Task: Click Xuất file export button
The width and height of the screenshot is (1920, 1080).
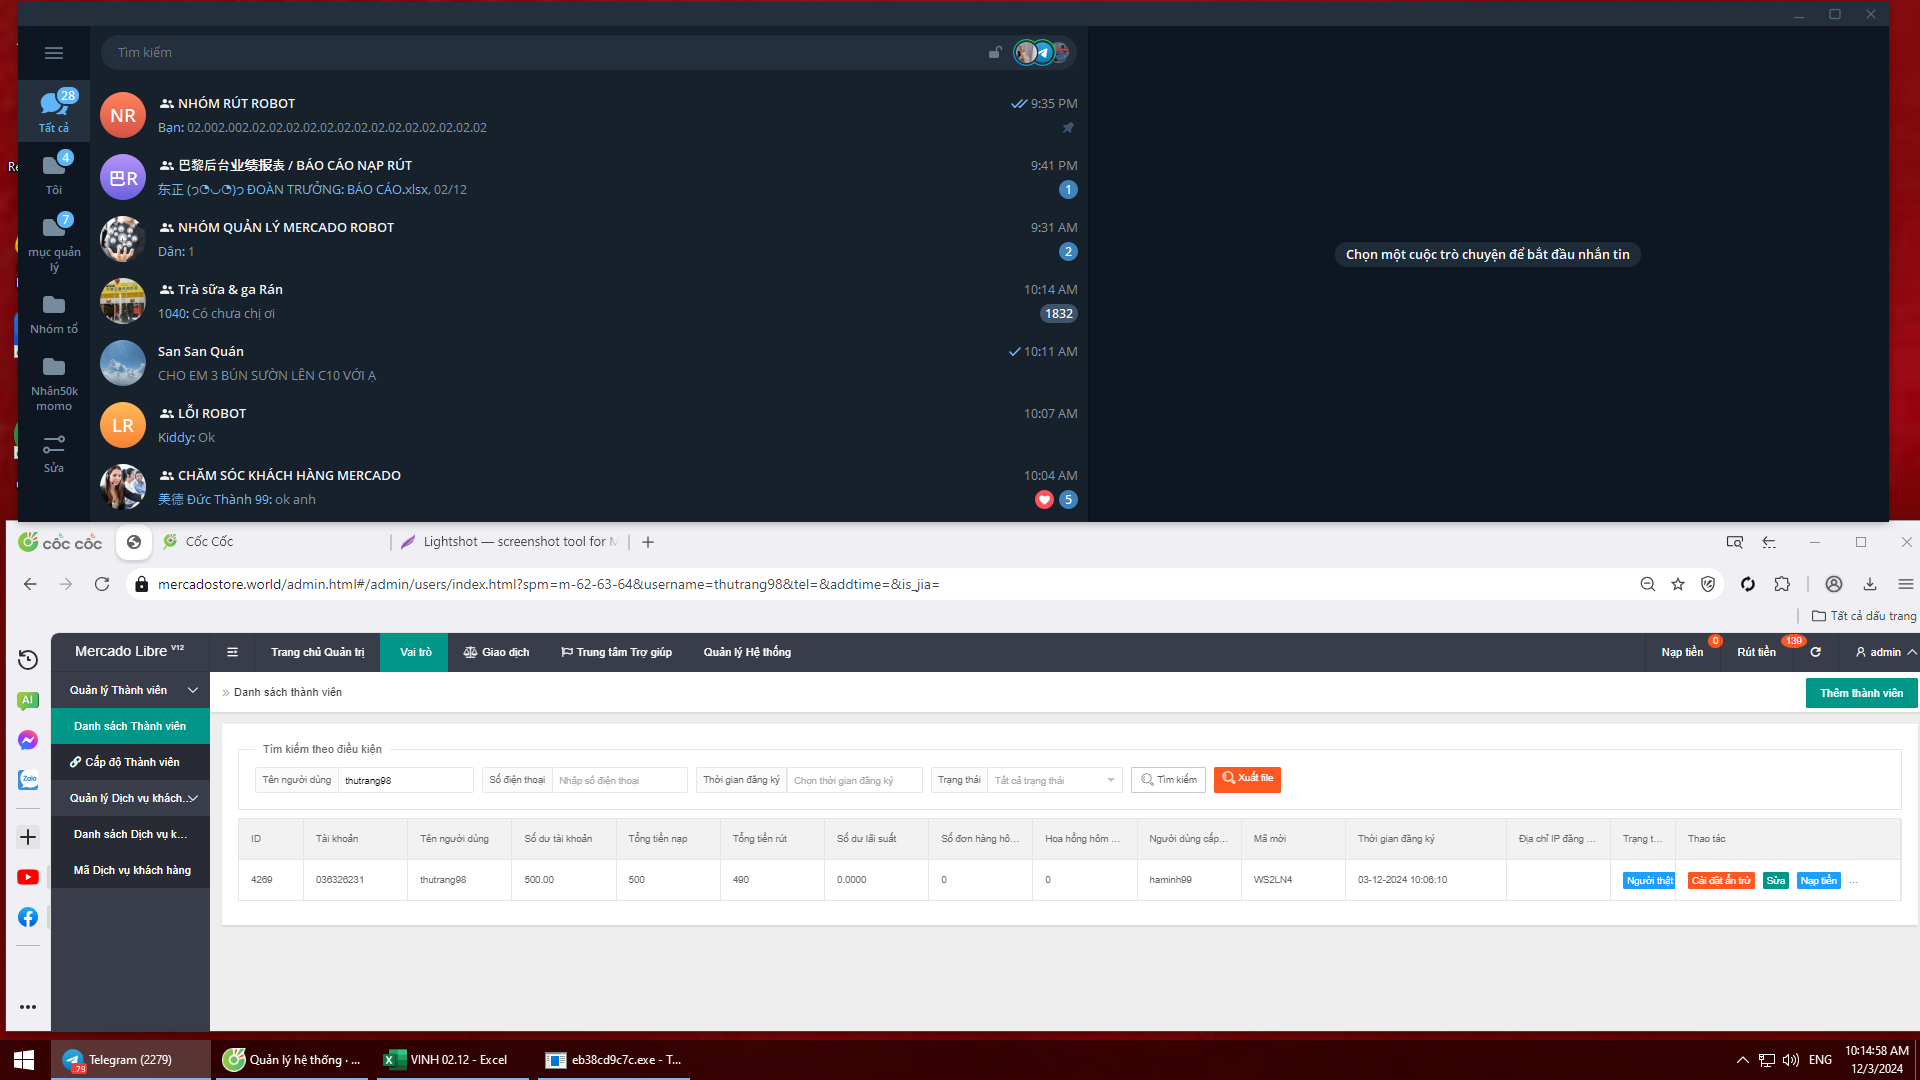Action: click(1247, 779)
